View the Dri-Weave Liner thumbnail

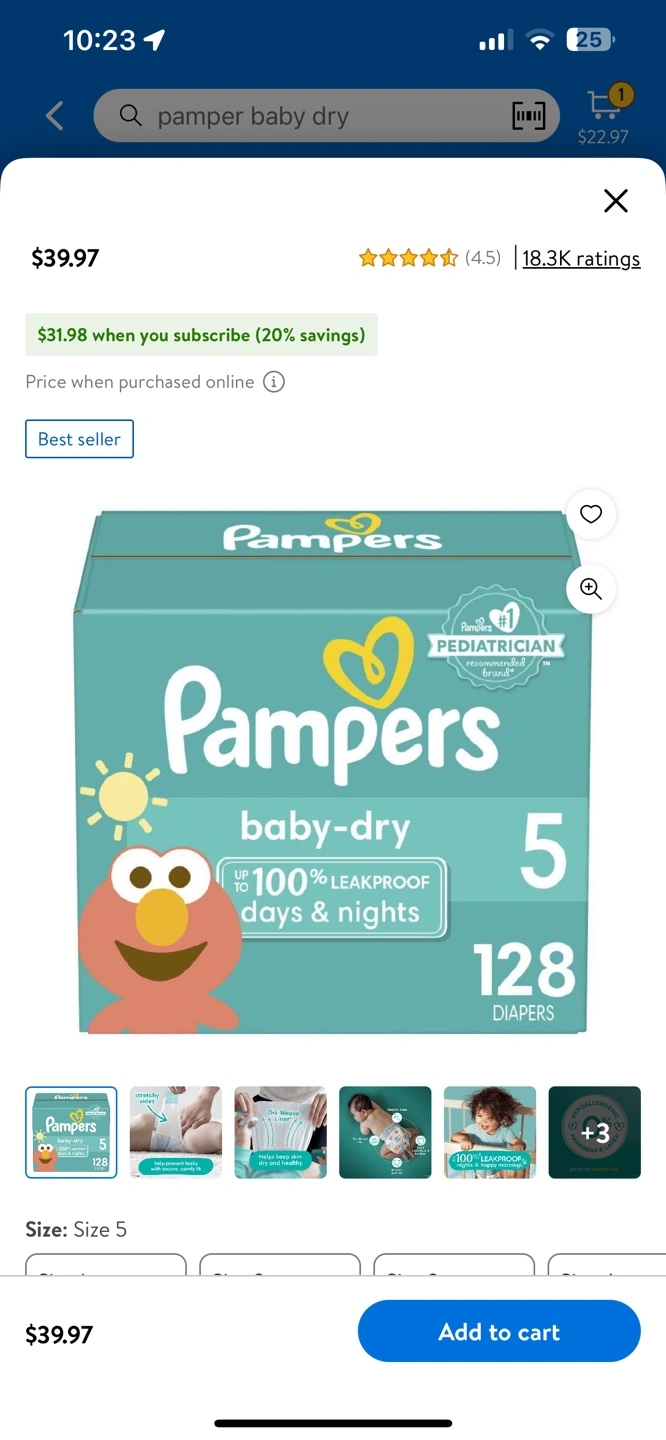[x=280, y=1132]
